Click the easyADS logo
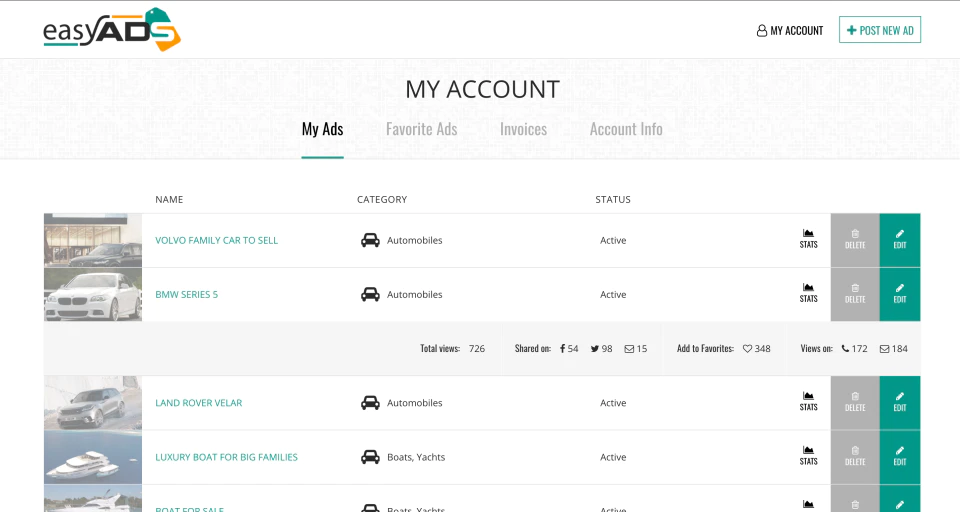This screenshot has height=512, width=960. coord(112,29)
